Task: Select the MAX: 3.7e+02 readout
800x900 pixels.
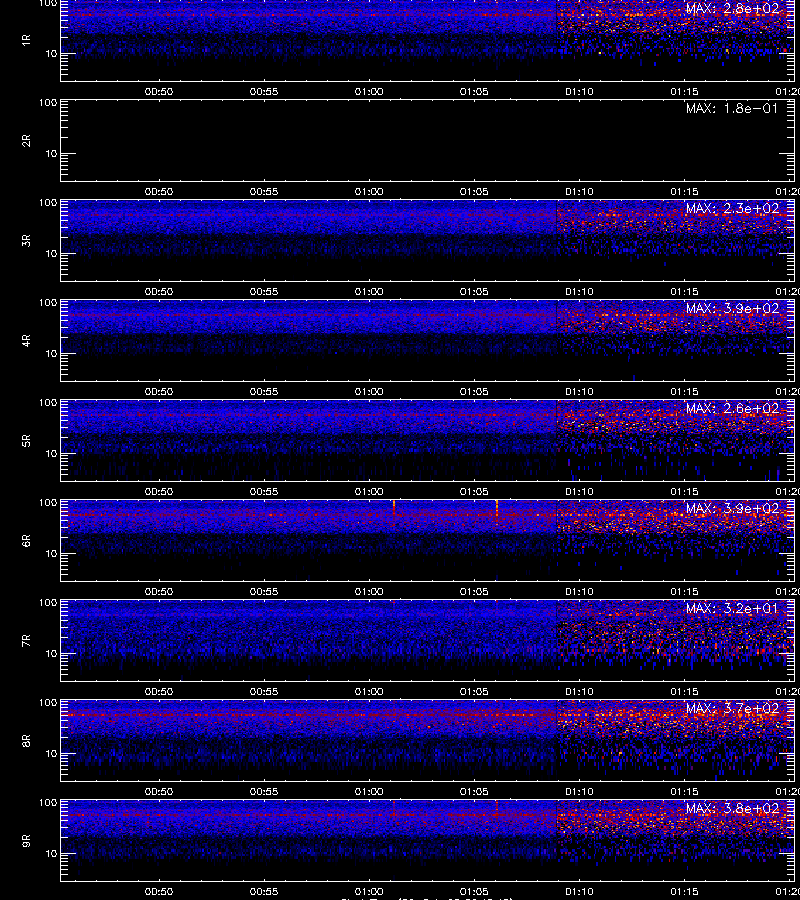Action: click(732, 708)
